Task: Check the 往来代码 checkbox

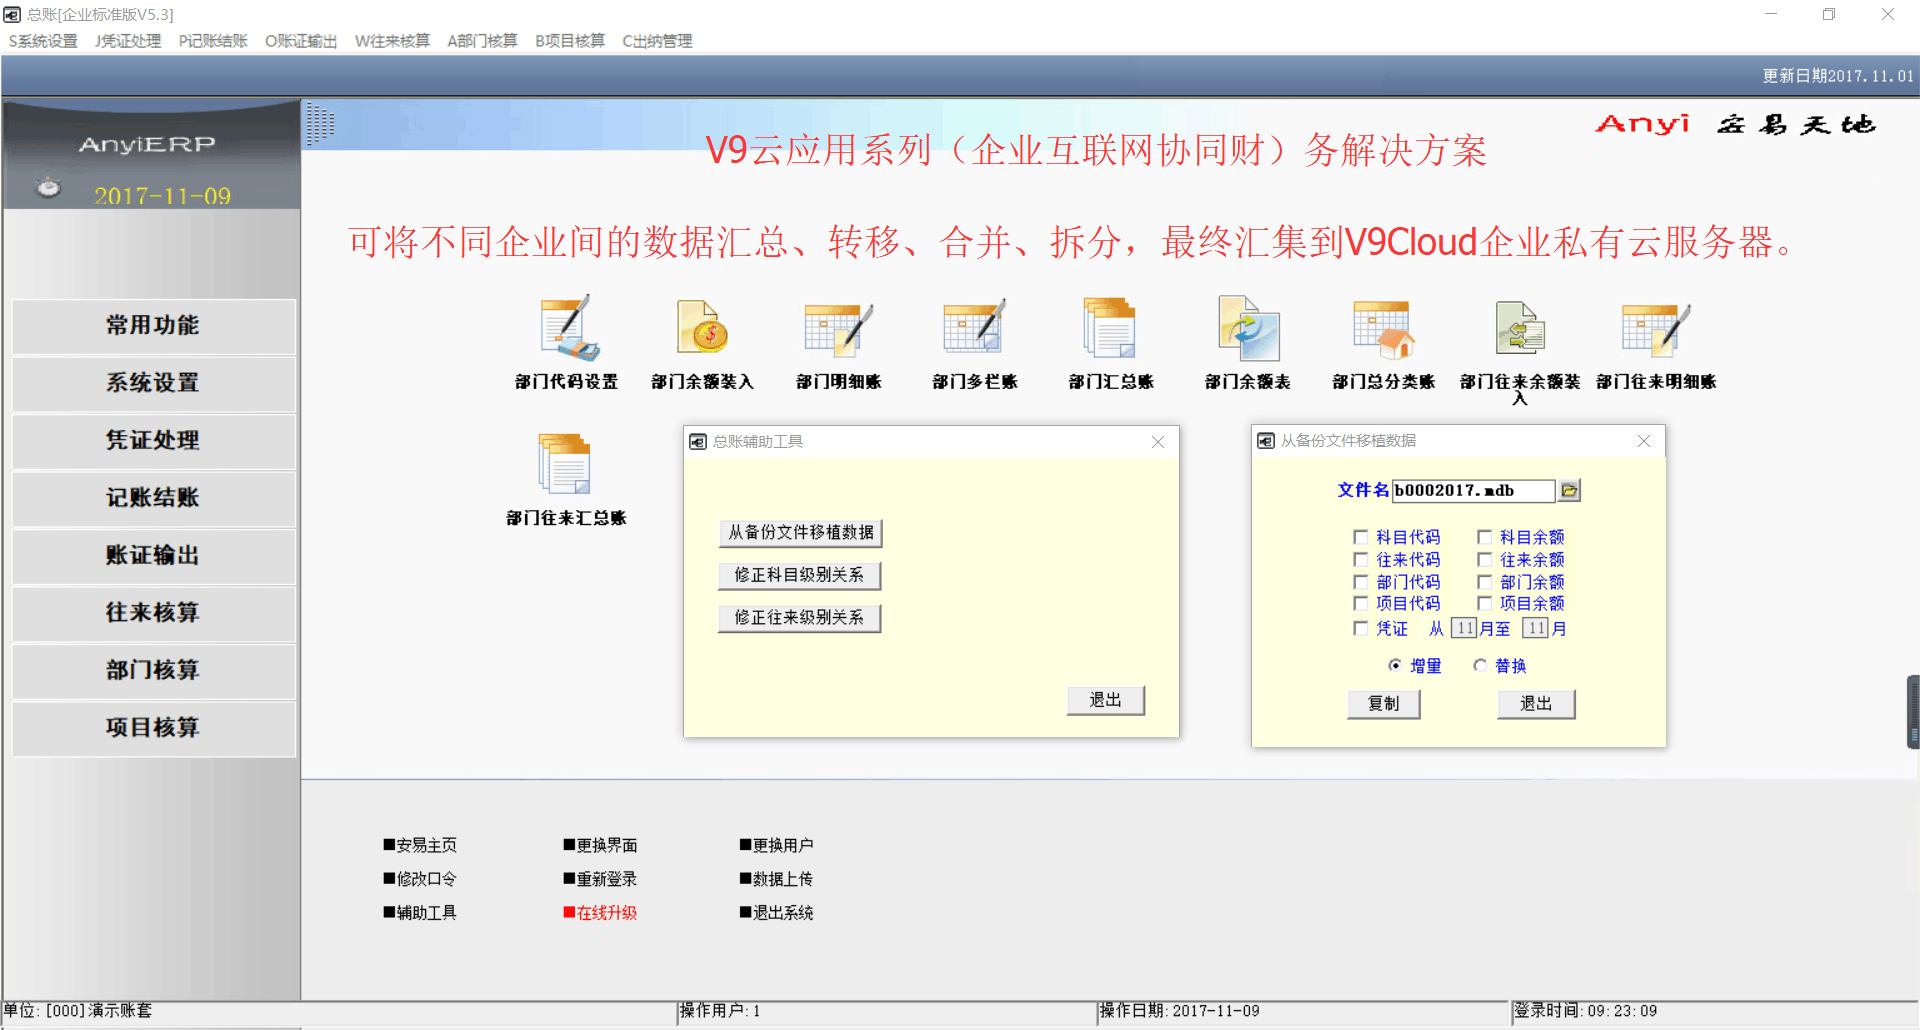Action: (1361, 560)
